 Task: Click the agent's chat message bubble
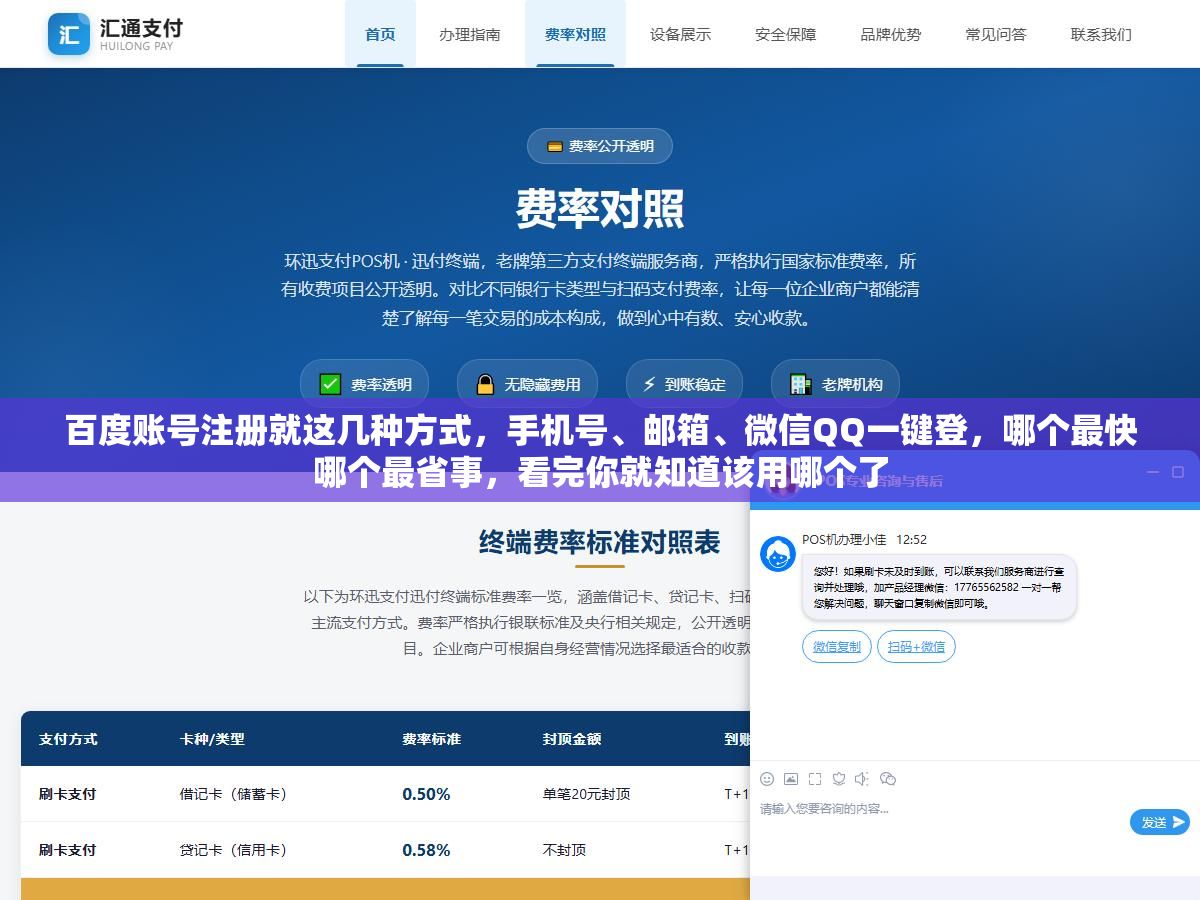[x=939, y=587]
